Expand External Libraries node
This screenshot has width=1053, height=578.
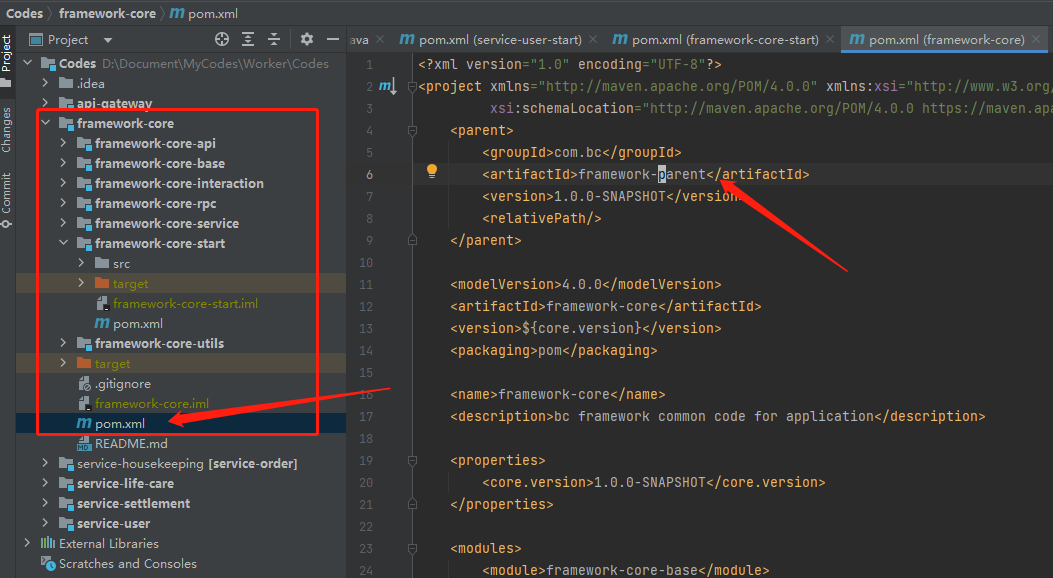coord(28,543)
